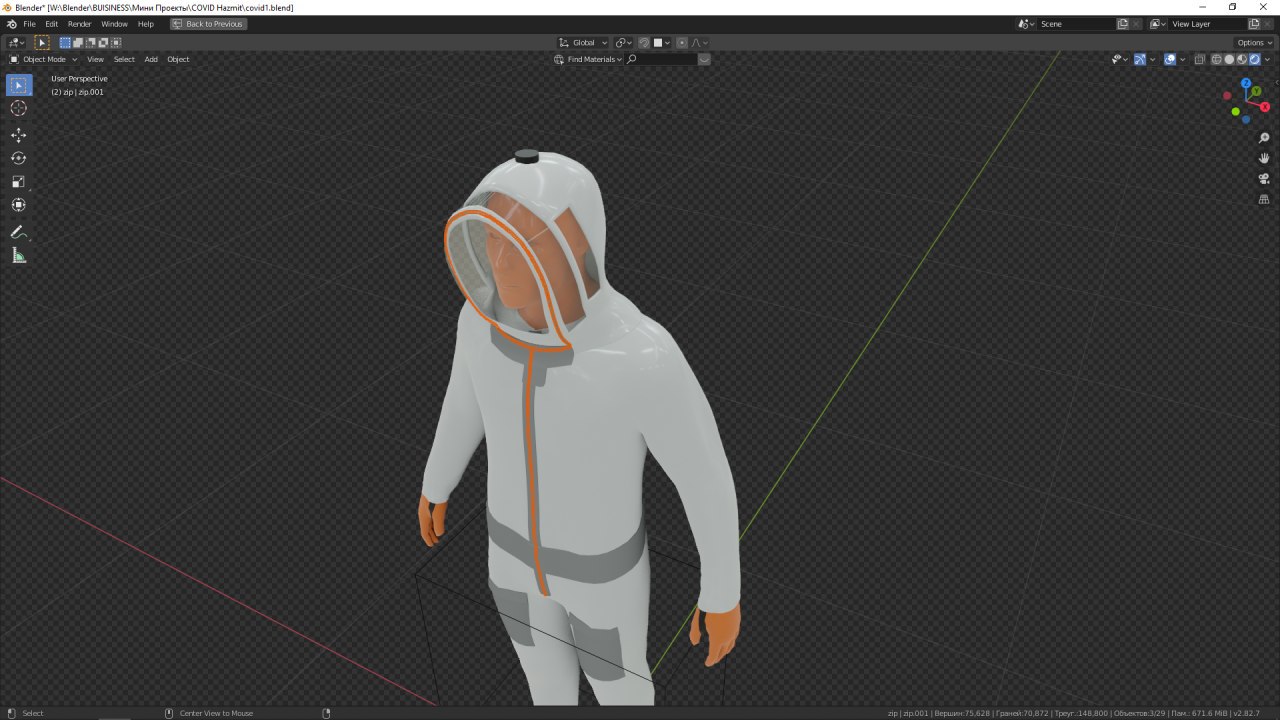Pick the Annotate tool

[x=18, y=232]
